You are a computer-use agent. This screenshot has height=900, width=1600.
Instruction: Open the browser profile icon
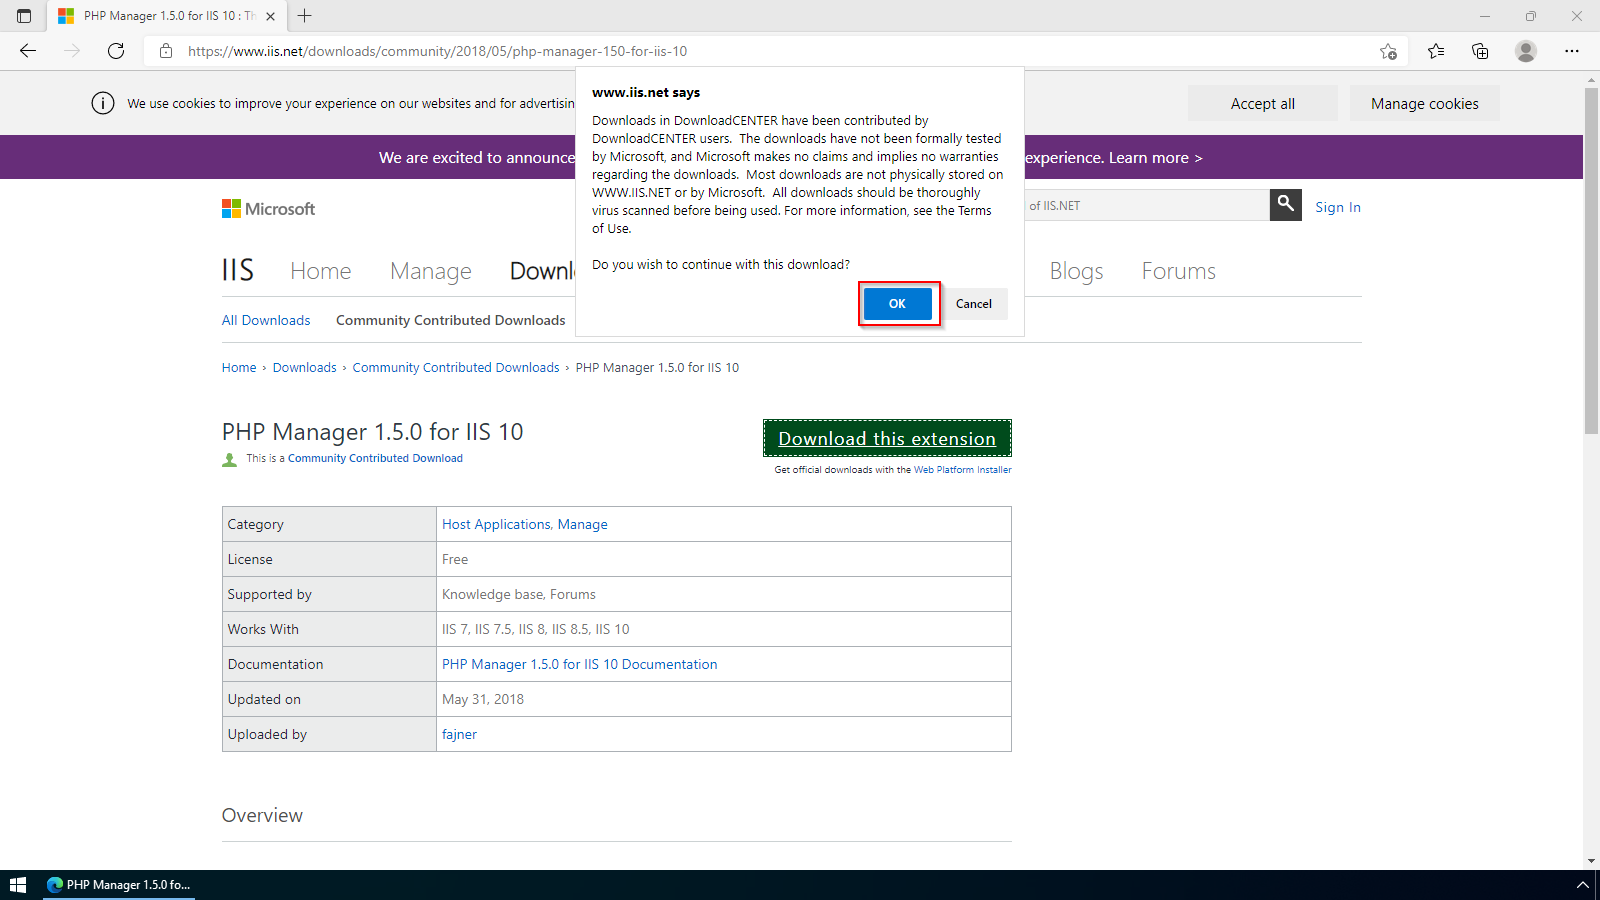tap(1525, 51)
